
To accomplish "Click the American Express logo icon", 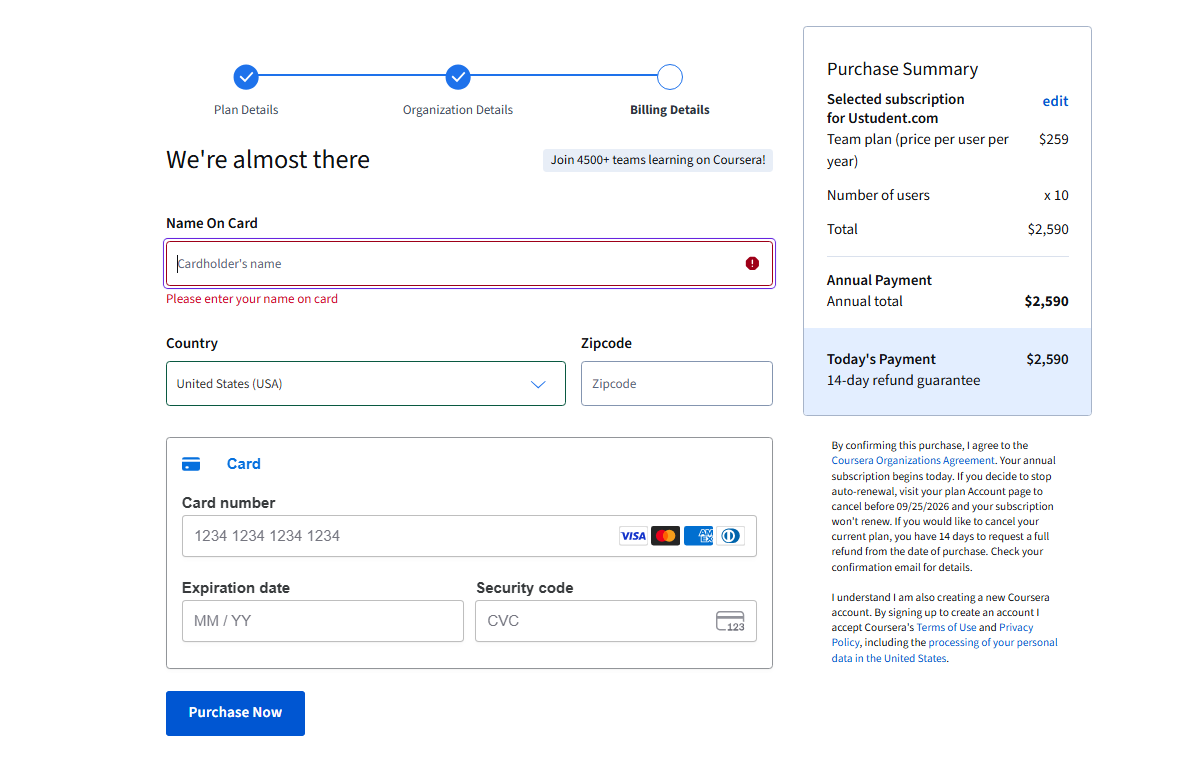I will coord(698,536).
